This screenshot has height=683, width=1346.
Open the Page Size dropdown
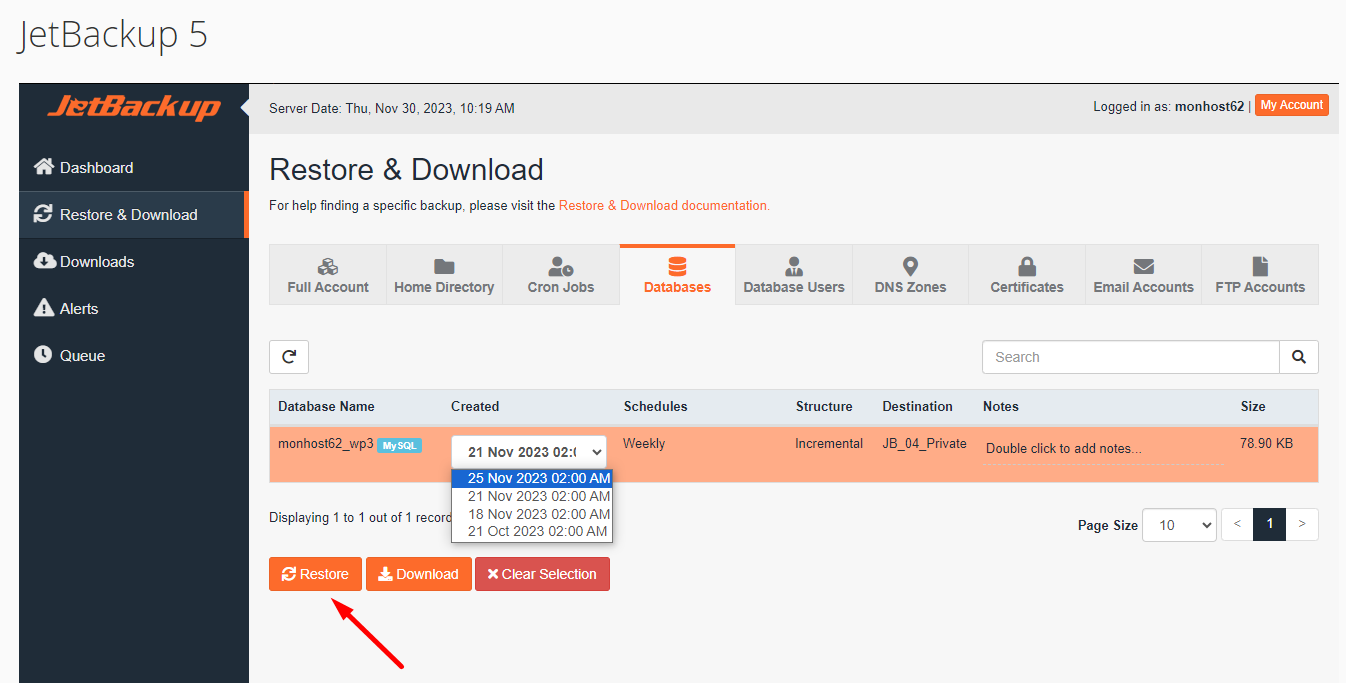point(1181,525)
